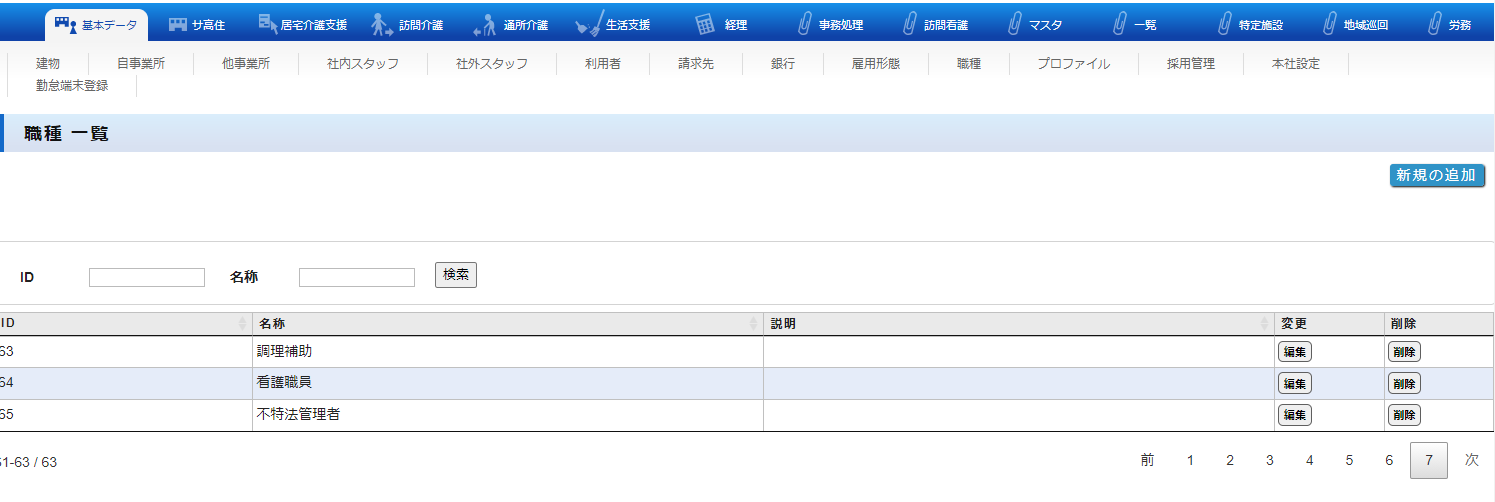Sort table by 名称 column header

[x=506, y=324]
